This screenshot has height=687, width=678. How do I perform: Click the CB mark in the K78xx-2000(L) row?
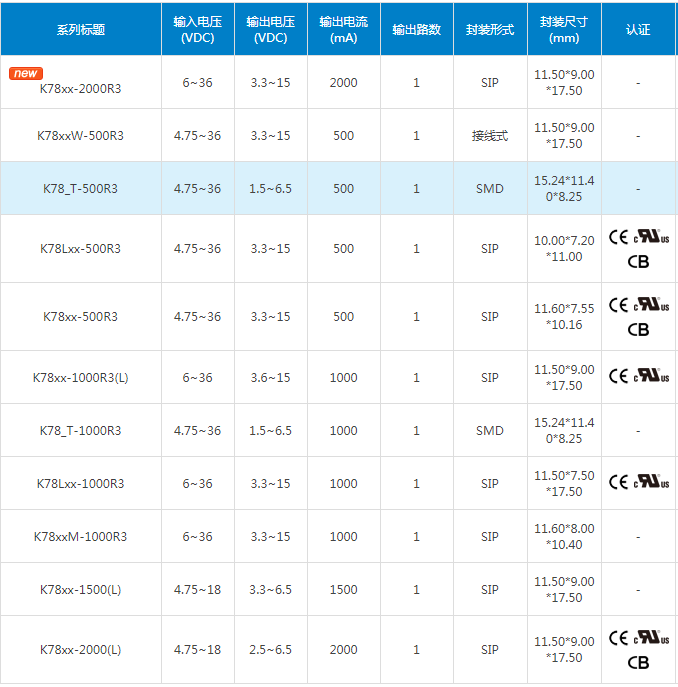point(637,662)
